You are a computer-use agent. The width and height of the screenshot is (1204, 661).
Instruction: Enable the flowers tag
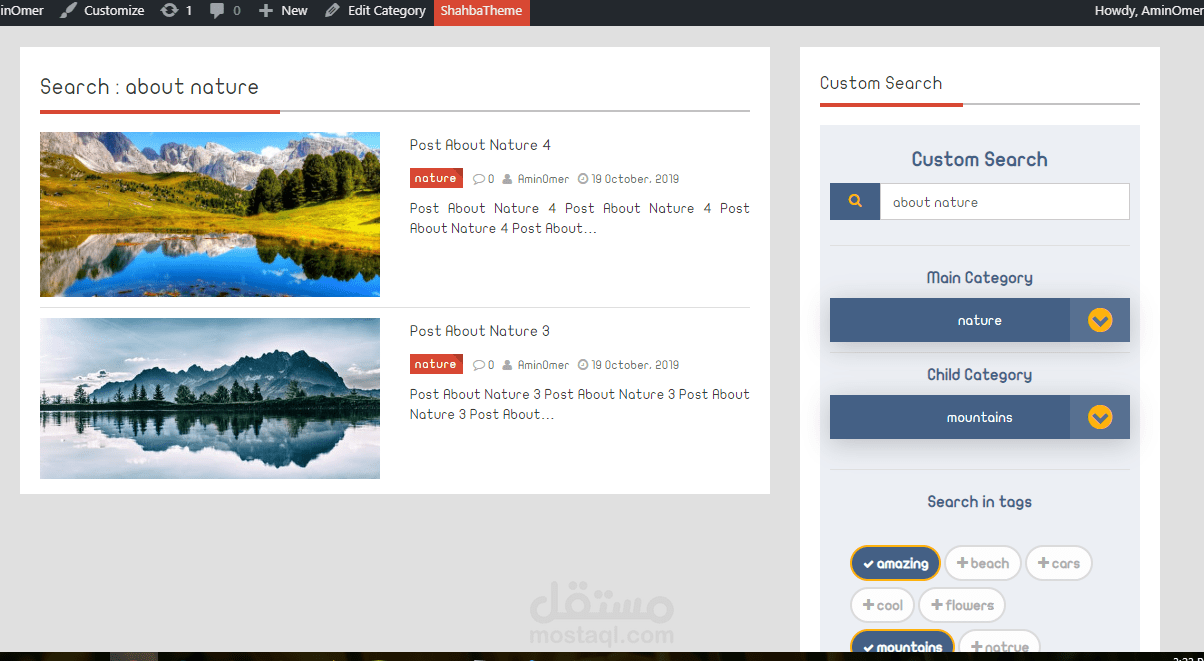(962, 605)
